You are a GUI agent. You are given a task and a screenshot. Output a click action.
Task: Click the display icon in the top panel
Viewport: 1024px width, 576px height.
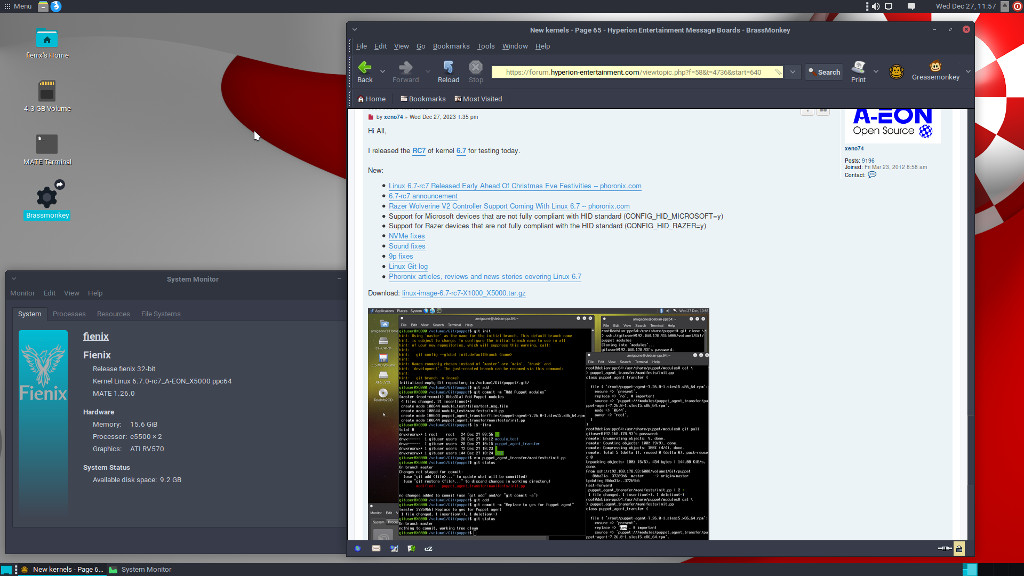click(889, 7)
